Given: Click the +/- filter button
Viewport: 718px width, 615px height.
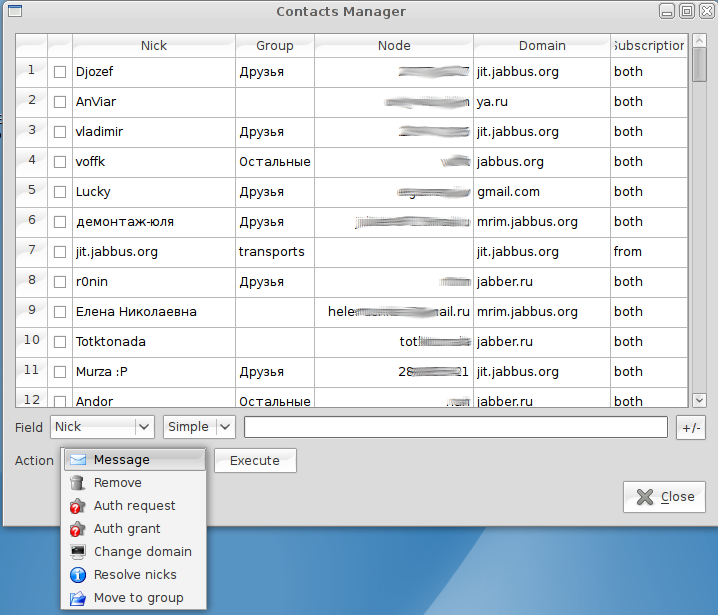Looking at the screenshot, I should [690, 427].
